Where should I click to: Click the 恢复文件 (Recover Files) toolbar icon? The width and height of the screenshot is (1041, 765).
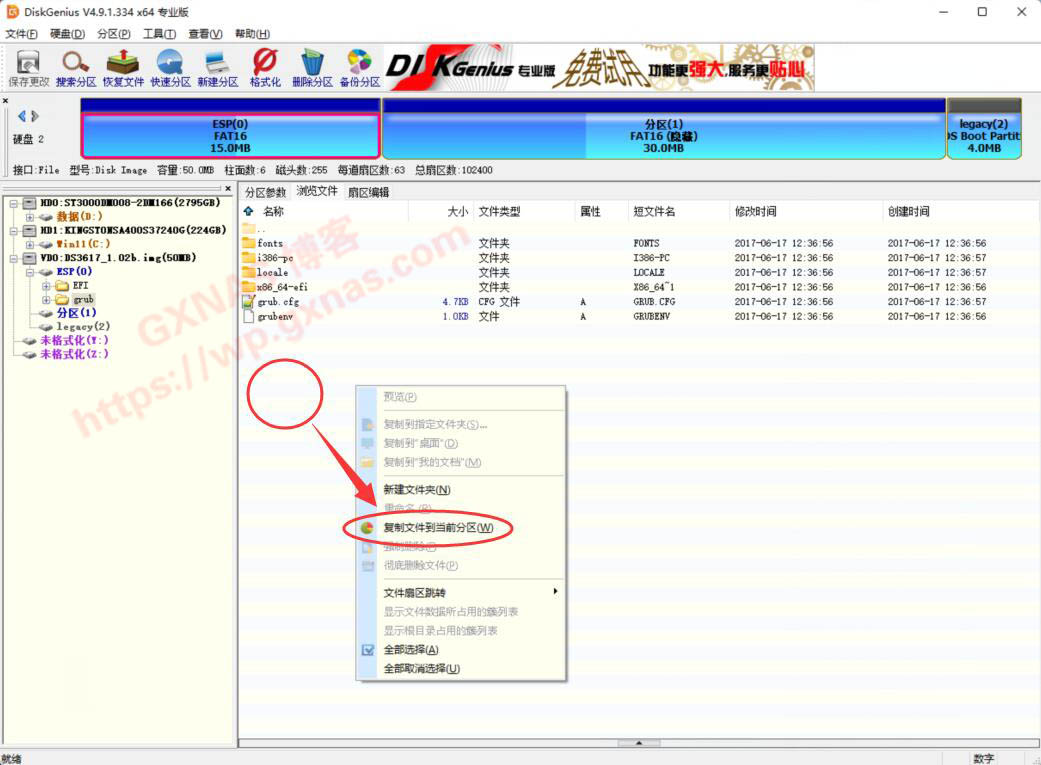click(x=123, y=68)
